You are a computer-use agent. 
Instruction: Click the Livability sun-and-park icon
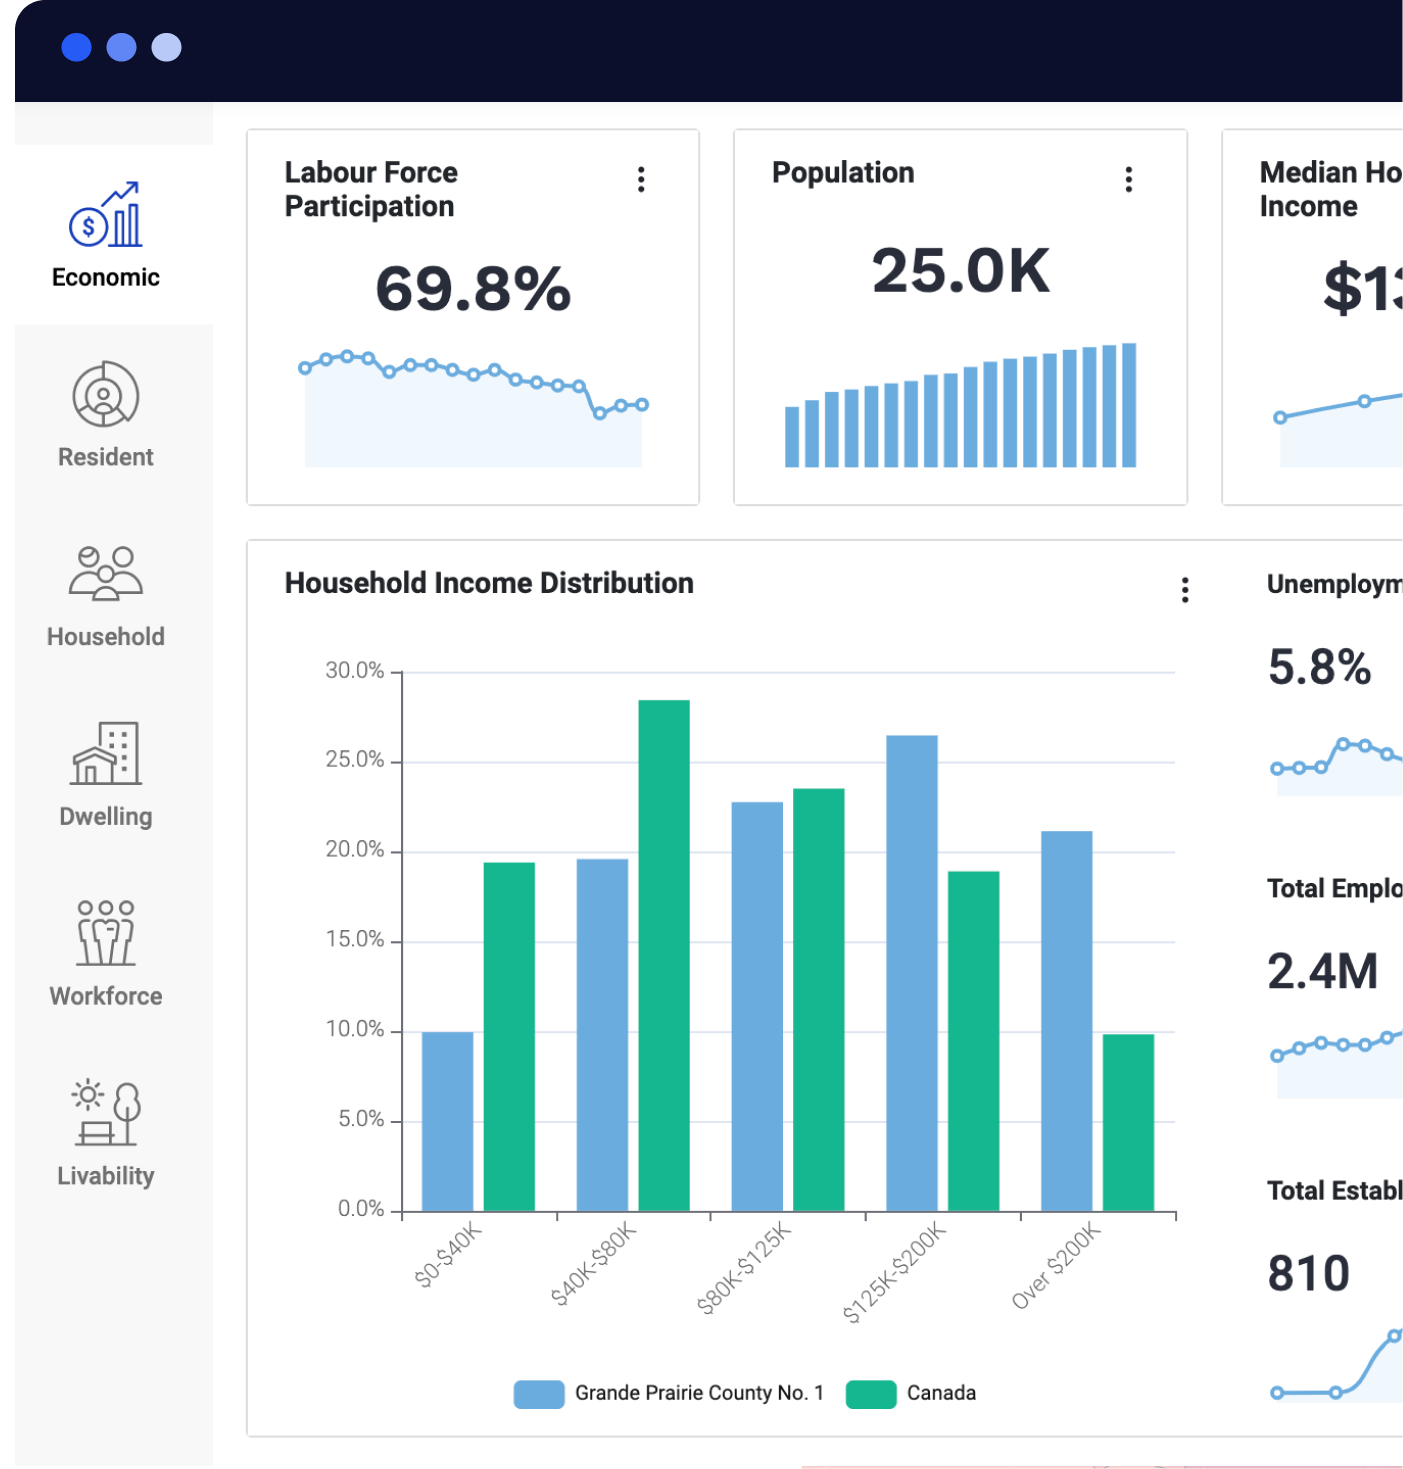104,1113
